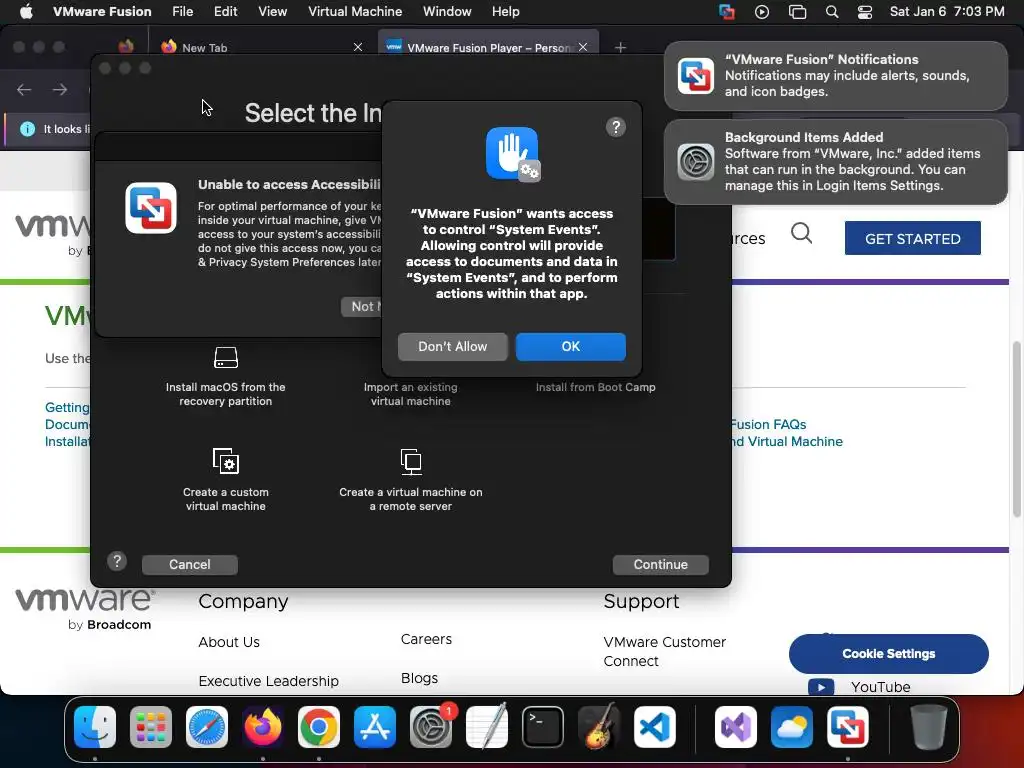The image size is (1024, 768).
Task: Click the privacy hand icon in dialog
Action: (513, 154)
